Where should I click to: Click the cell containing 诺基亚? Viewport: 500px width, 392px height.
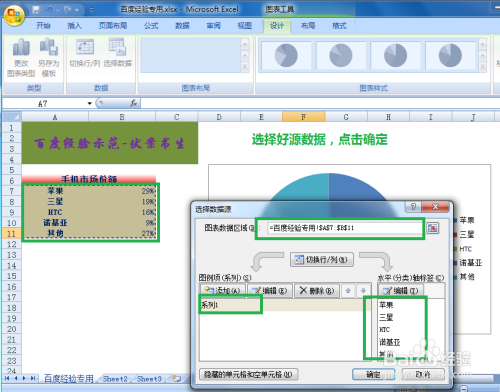coord(55,223)
